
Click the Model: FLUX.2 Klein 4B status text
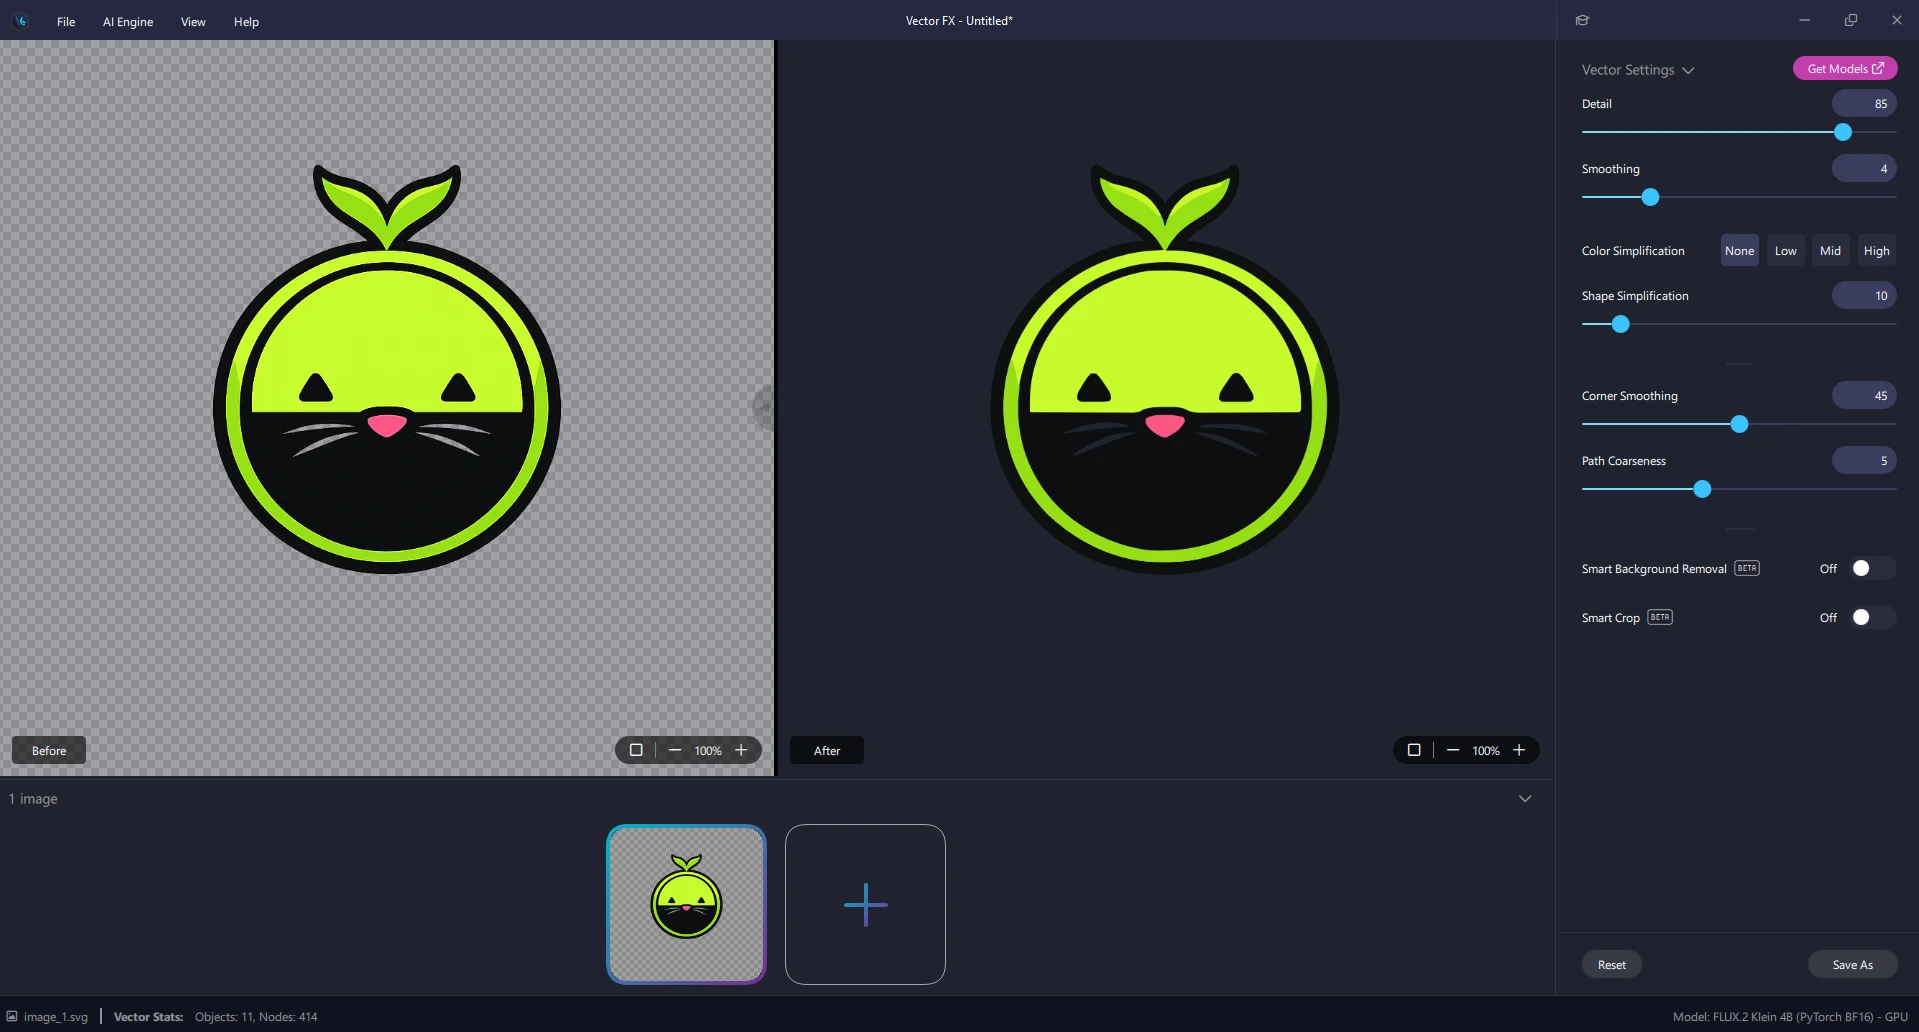pyautogui.click(x=1790, y=1017)
